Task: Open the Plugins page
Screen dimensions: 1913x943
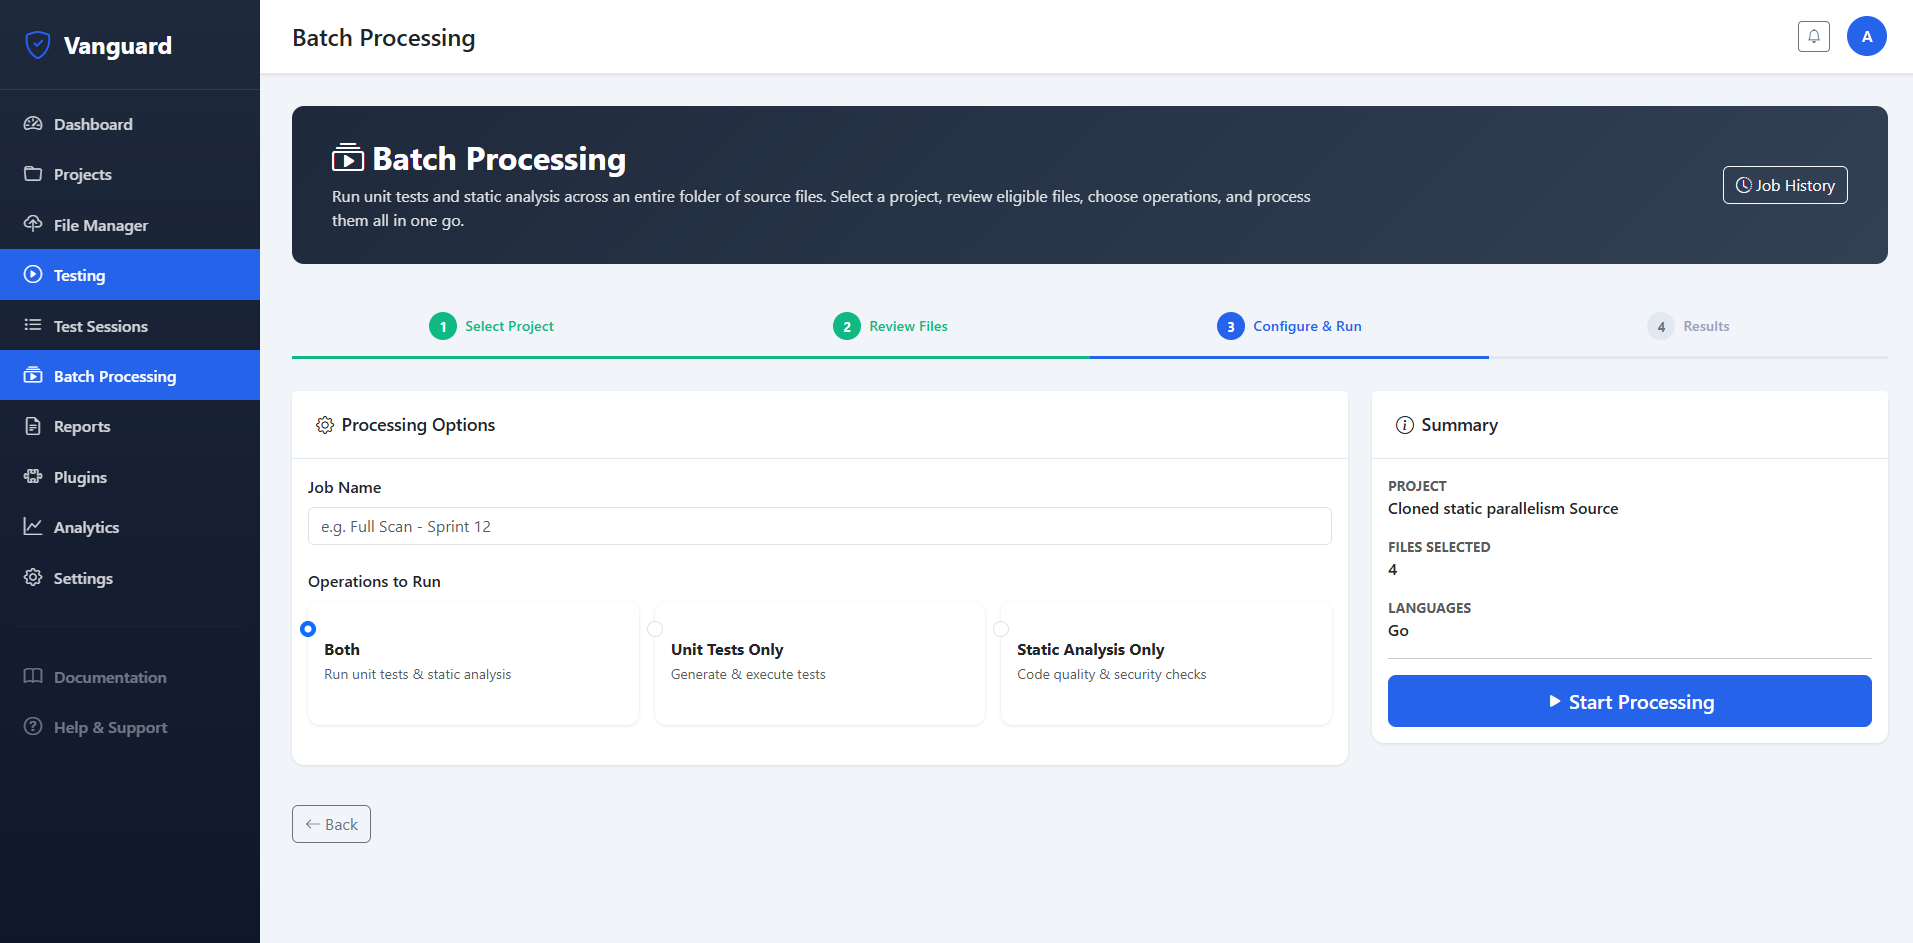Action: 80,477
